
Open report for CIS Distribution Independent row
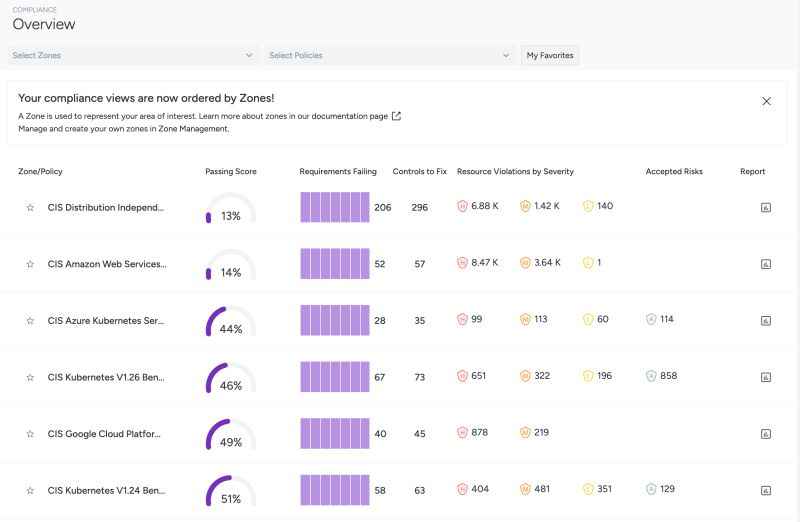coord(766,208)
